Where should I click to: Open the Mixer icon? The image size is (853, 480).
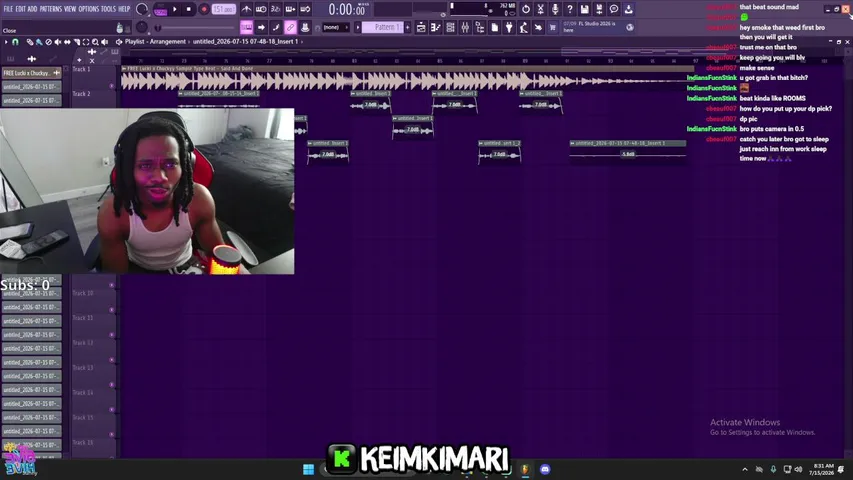point(465,27)
